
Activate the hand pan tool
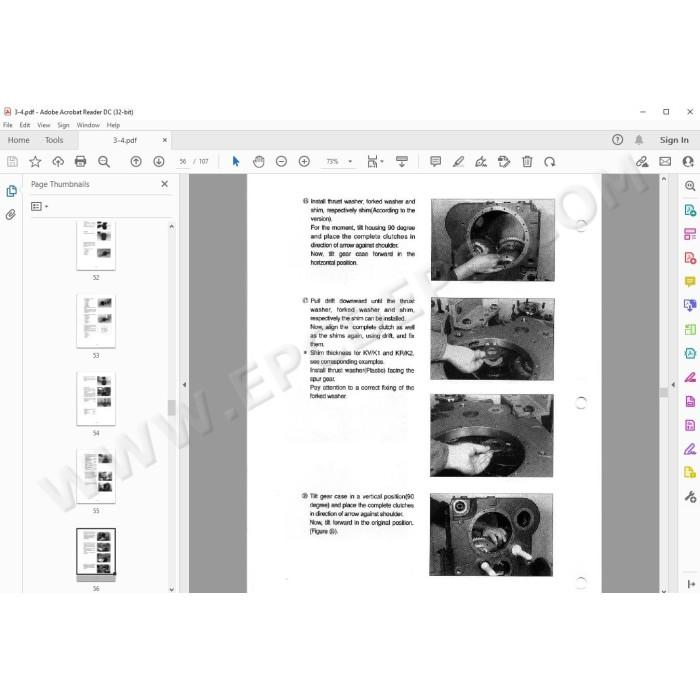point(258,162)
